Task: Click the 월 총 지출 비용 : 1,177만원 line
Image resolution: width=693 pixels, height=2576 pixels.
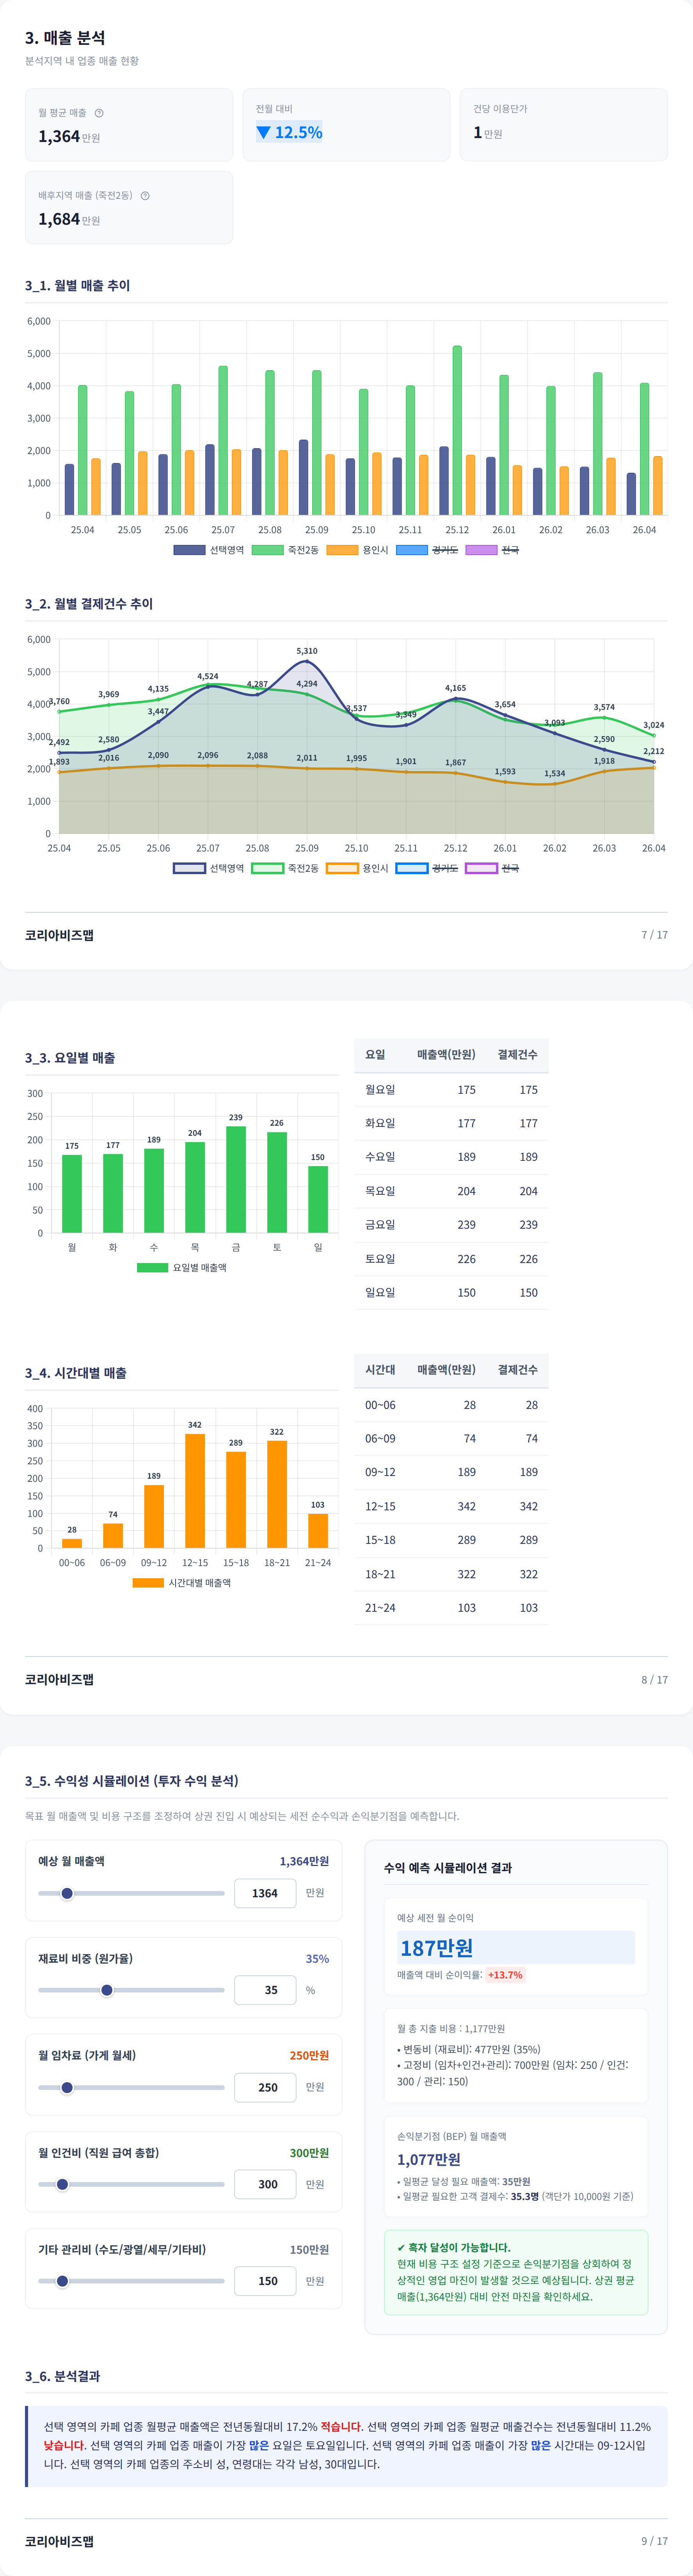Action: 451,2029
